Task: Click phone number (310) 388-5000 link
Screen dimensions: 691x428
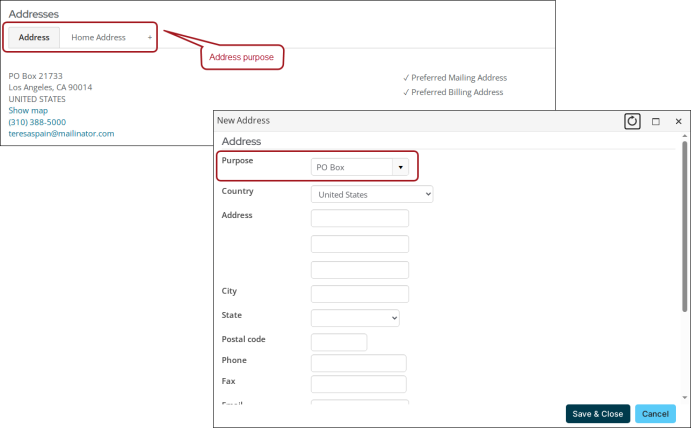Action: [x=37, y=122]
